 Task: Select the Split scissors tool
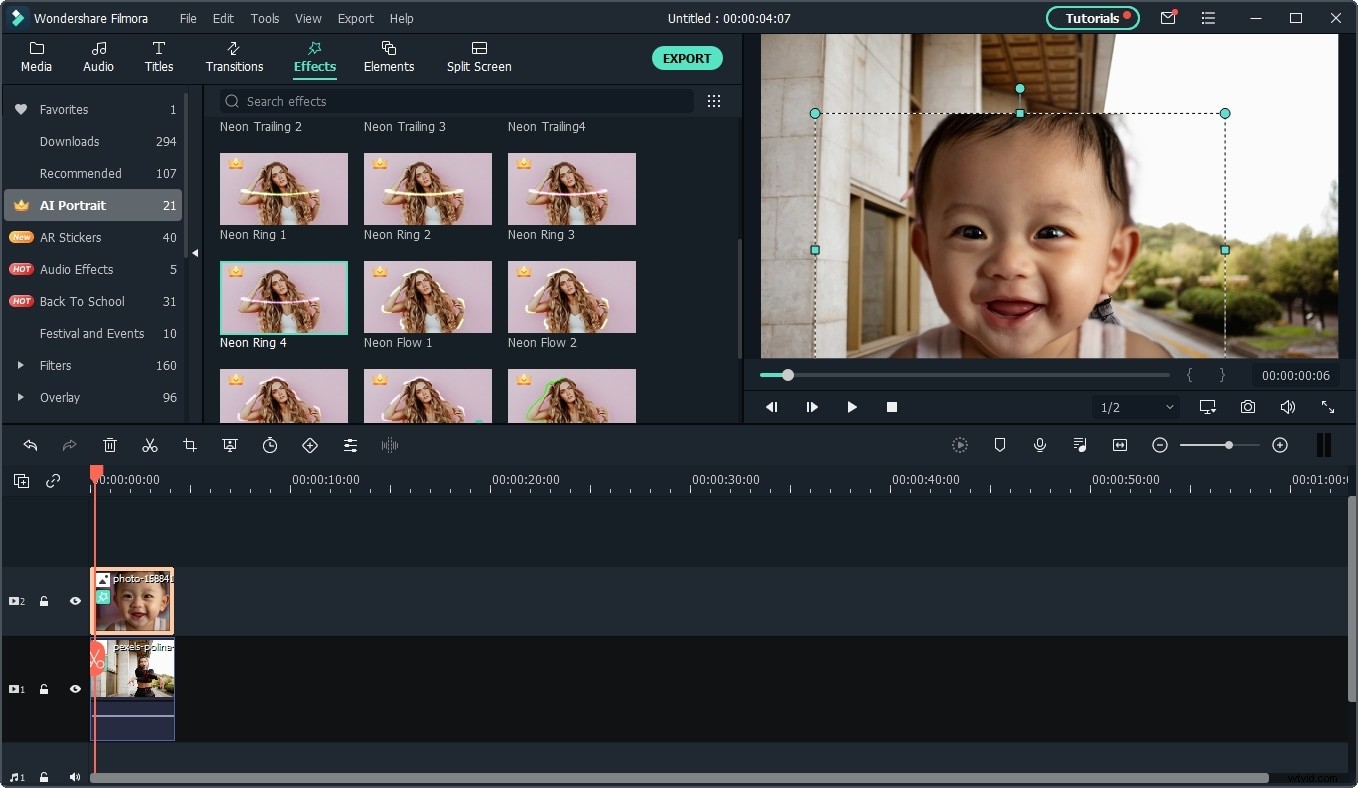point(150,445)
